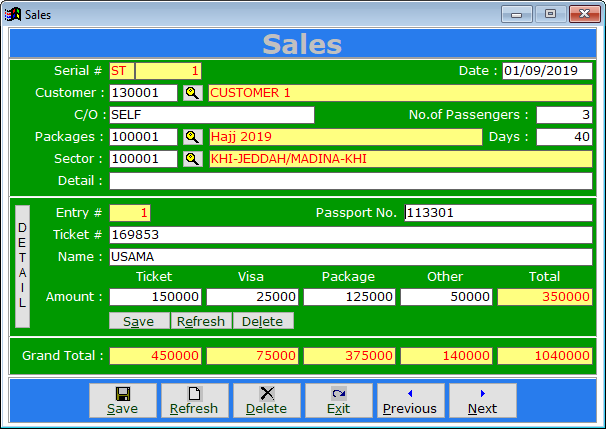Click the Passport No. field 113301

pos(498,213)
